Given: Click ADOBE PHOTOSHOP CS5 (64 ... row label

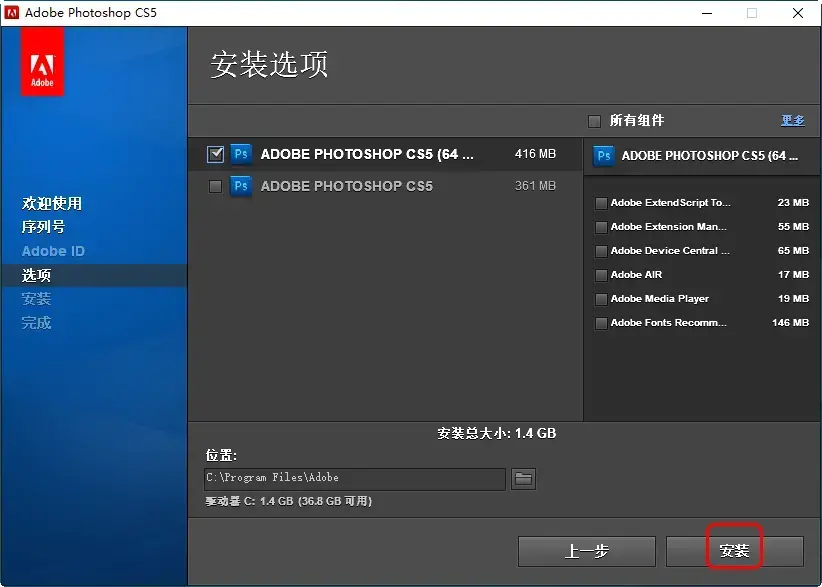Looking at the screenshot, I should click(x=367, y=154).
